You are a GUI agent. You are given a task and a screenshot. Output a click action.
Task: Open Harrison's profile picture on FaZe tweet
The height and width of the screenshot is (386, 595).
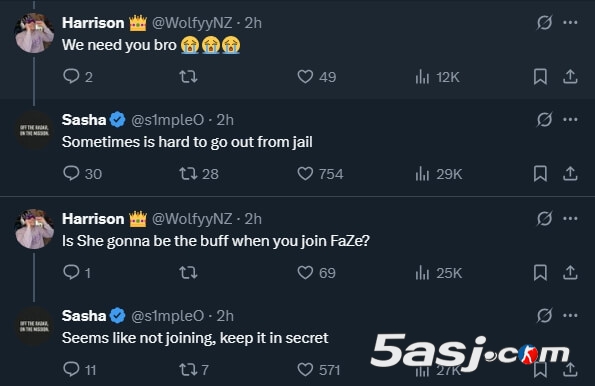pos(34,229)
